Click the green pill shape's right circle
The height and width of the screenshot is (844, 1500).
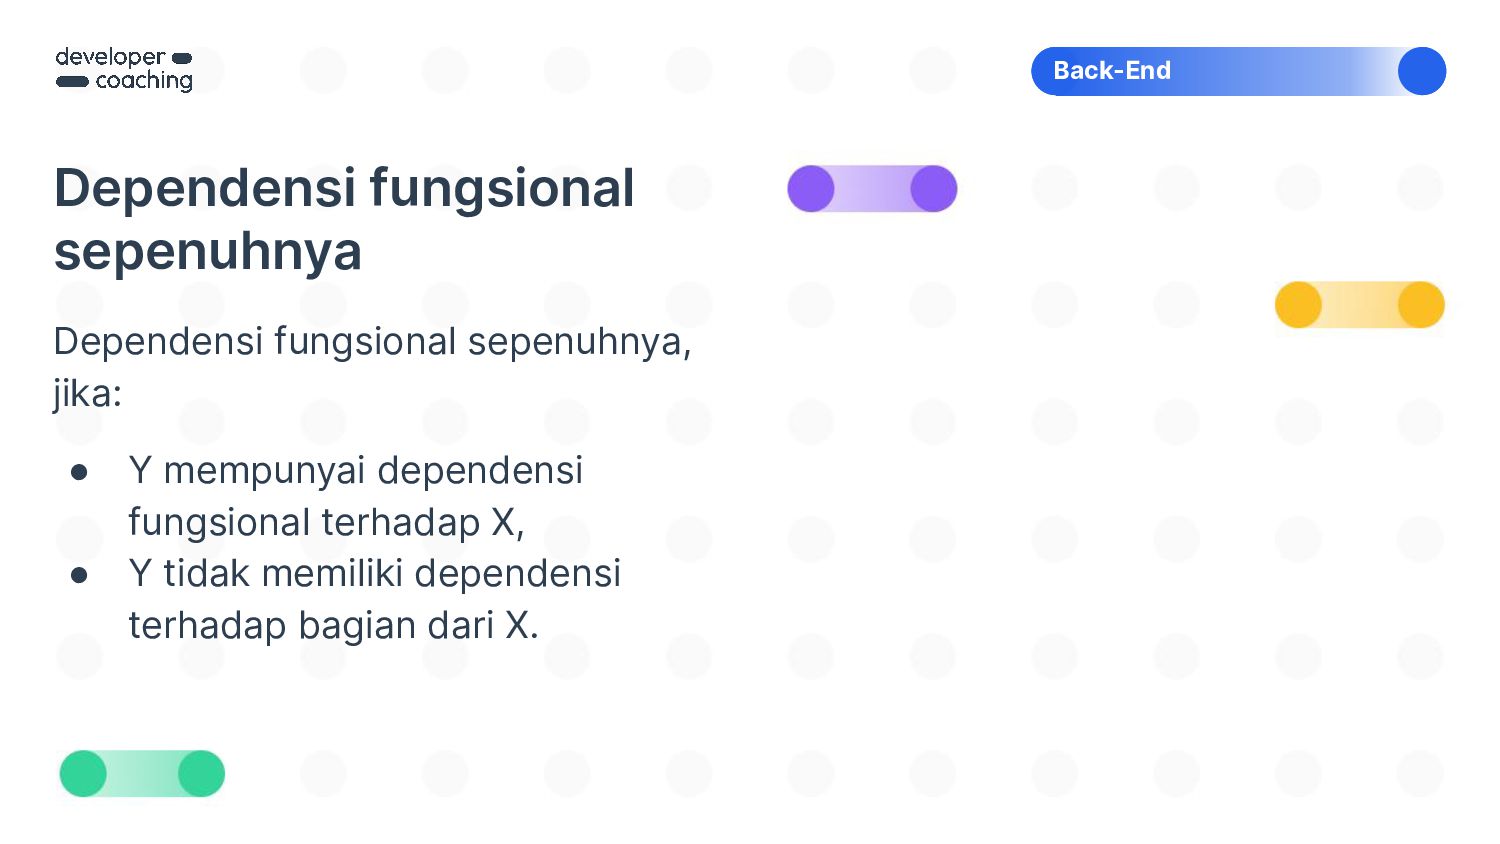[x=202, y=774]
